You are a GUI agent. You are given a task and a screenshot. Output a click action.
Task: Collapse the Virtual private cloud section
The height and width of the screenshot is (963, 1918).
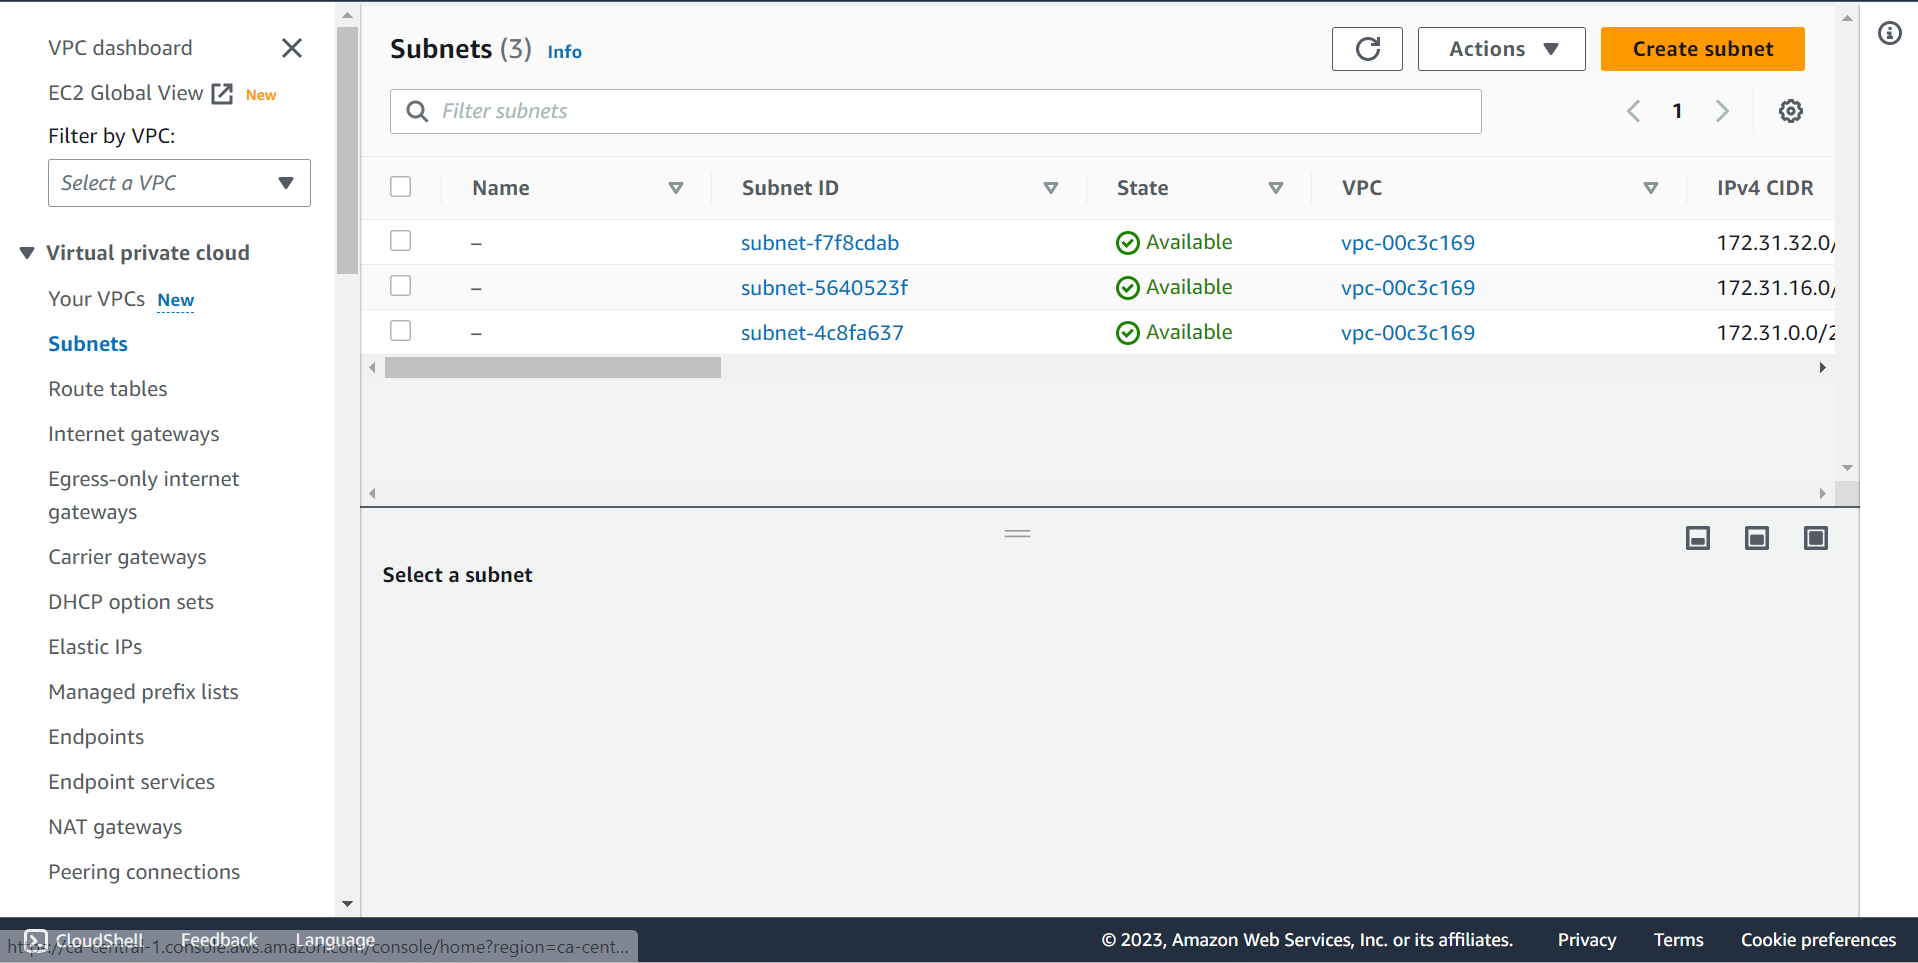[x=27, y=253]
